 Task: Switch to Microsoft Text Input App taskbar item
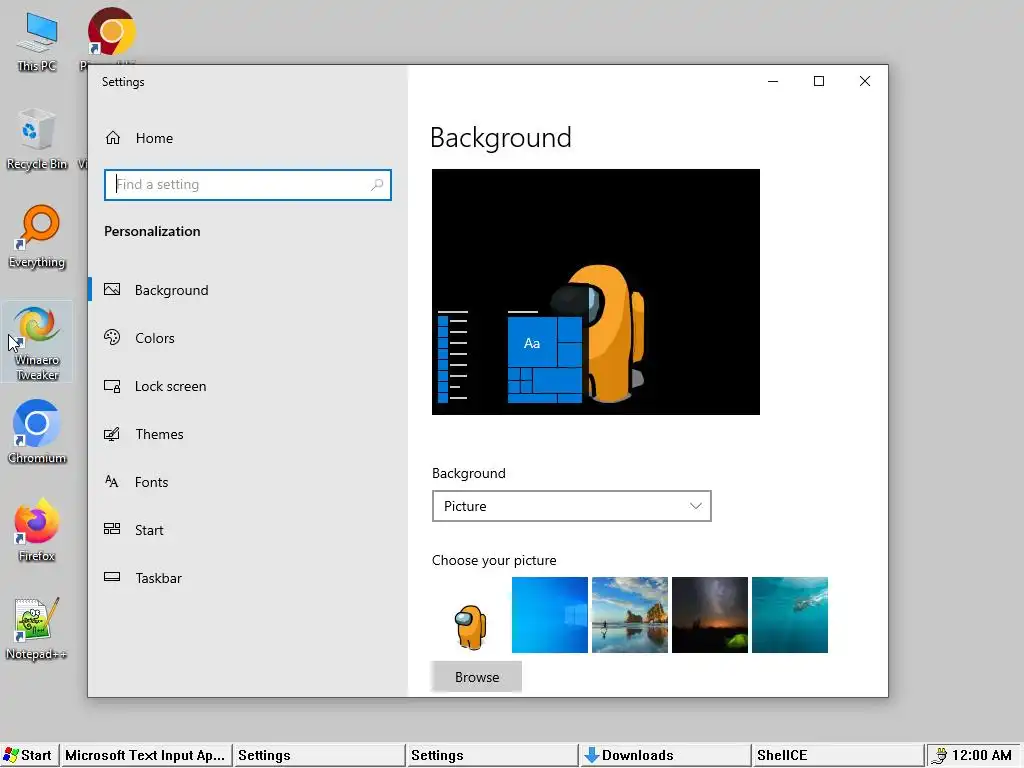pyautogui.click(x=146, y=756)
